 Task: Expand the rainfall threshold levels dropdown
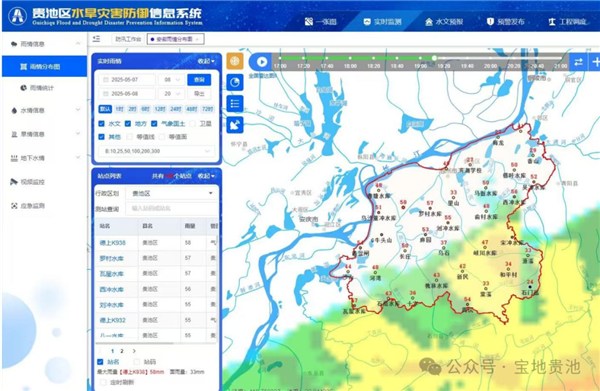pyautogui.click(x=157, y=151)
